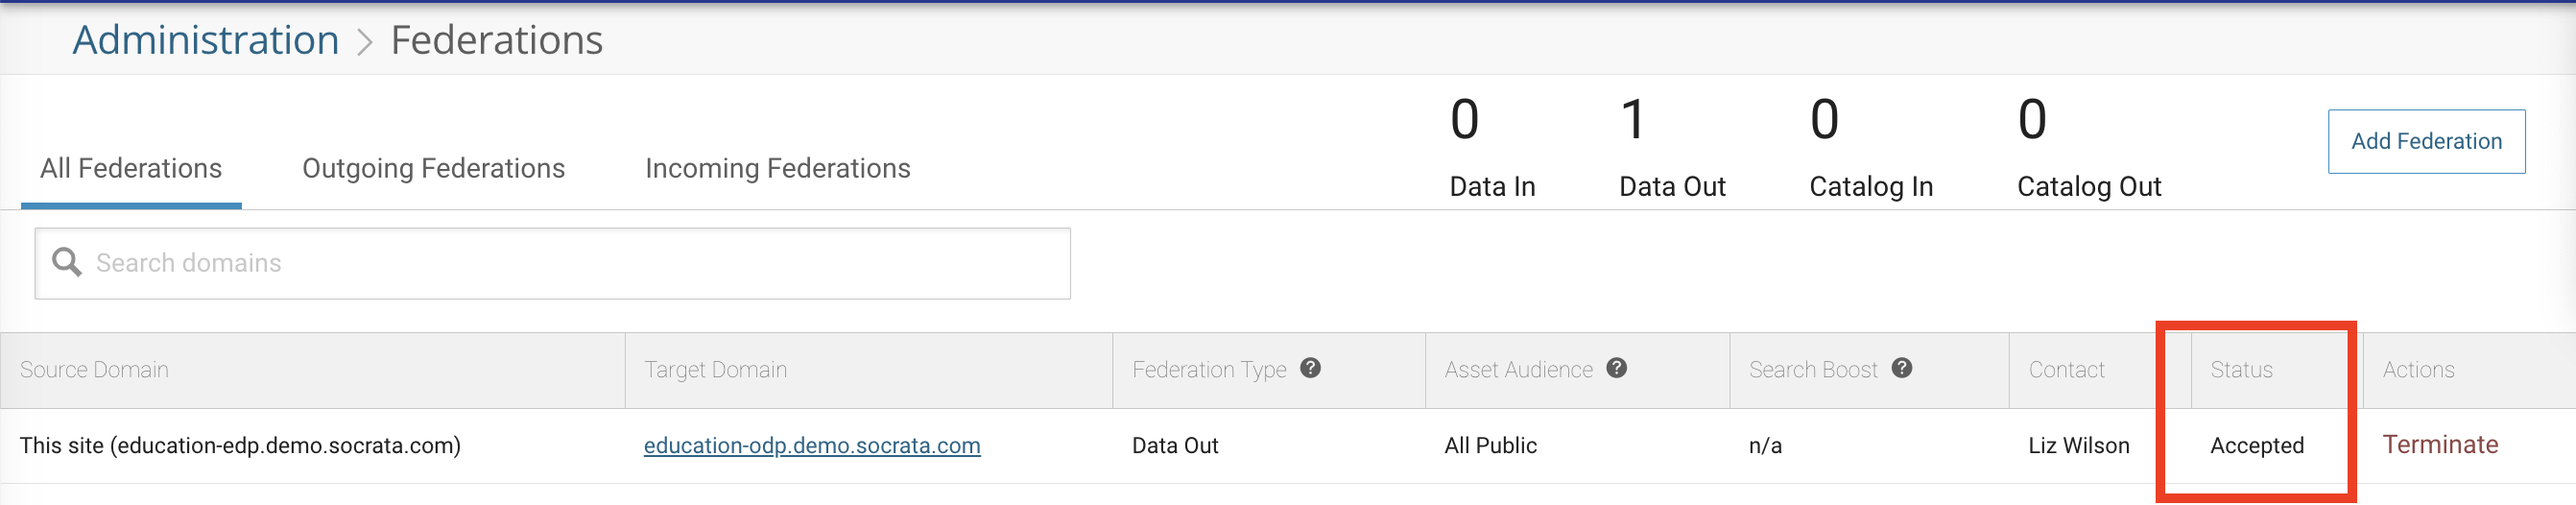Switch to Outgoing Federations tab

(x=433, y=169)
